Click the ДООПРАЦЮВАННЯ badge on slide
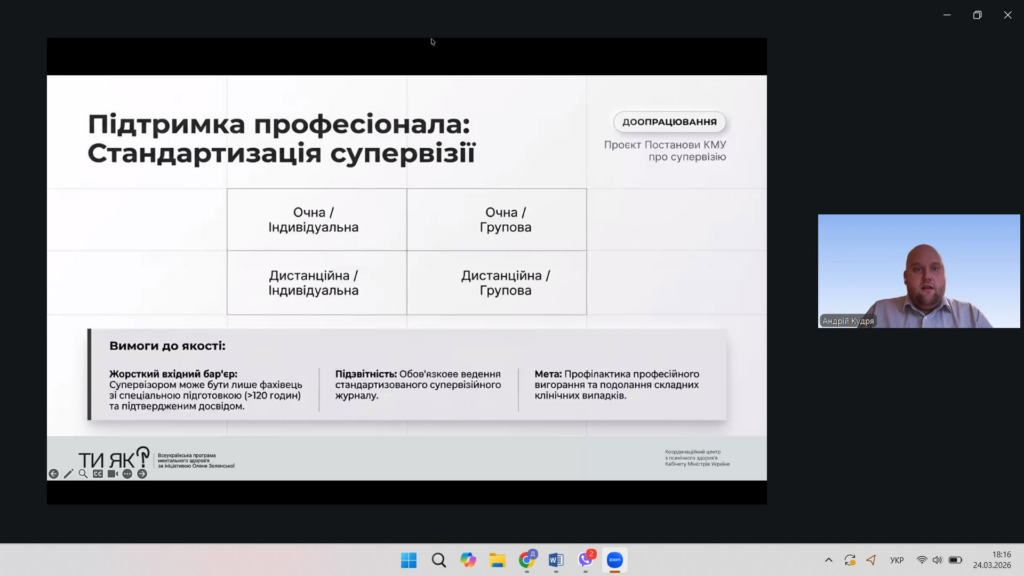Viewport: 1024px width, 576px height. tap(669, 122)
